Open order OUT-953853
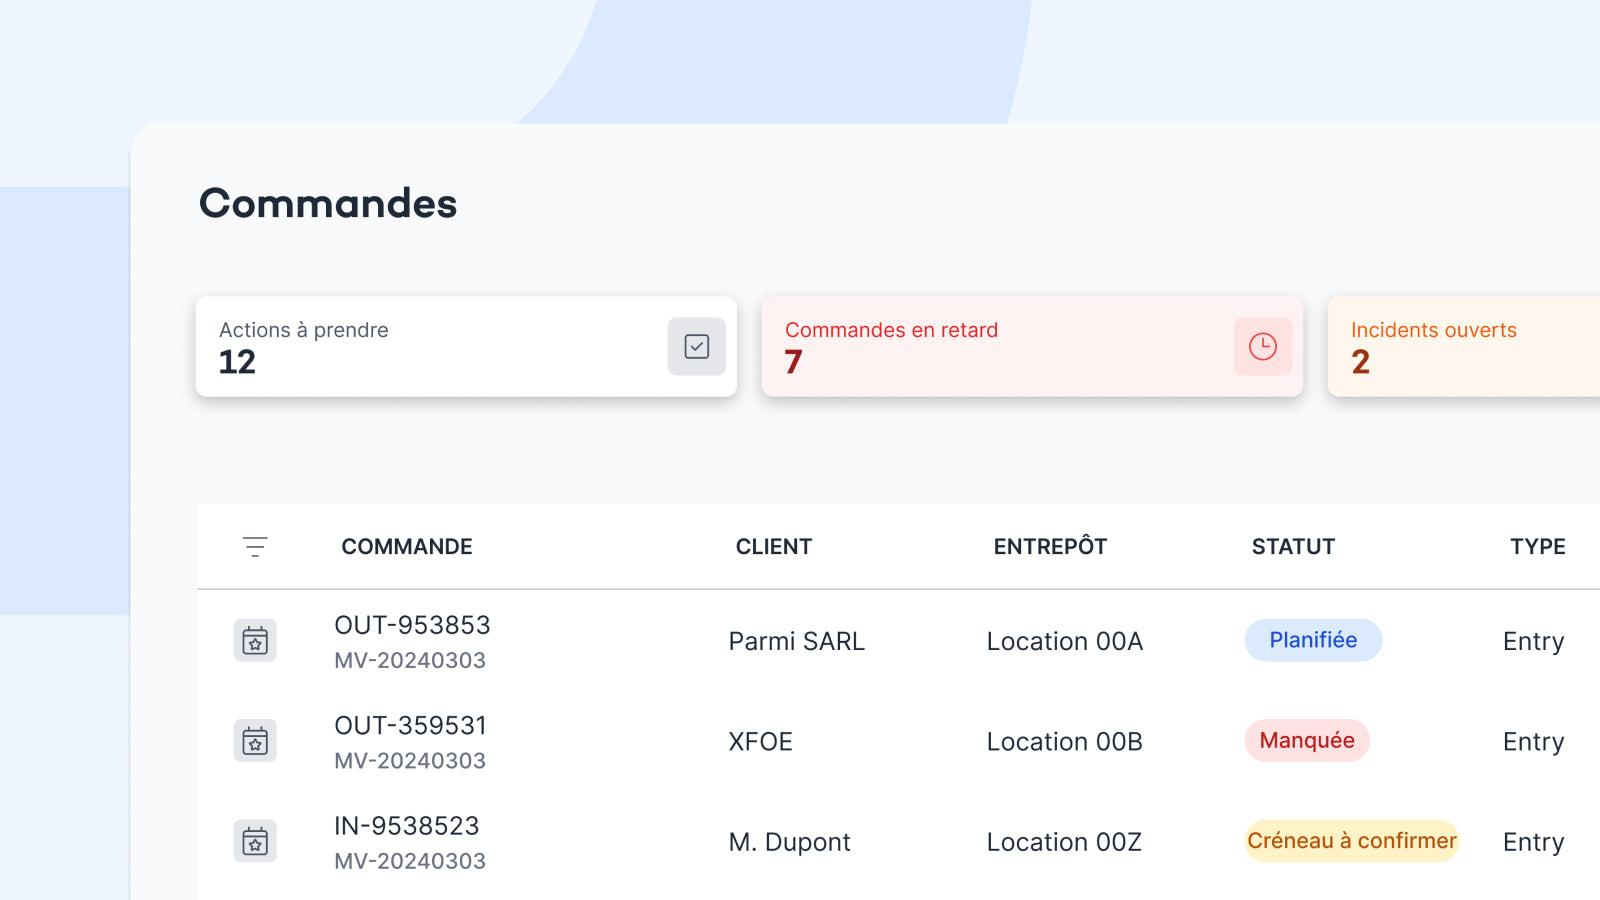This screenshot has height=900, width=1600. [x=412, y=625]
